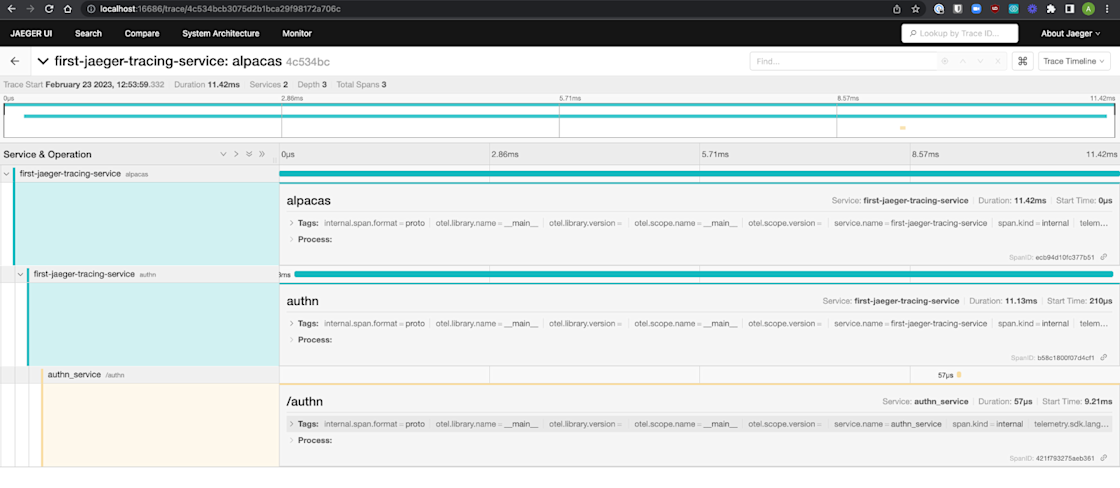Collapse trace header chevron beside title
The image size is (1120, 488).
(x=44, y=61)
